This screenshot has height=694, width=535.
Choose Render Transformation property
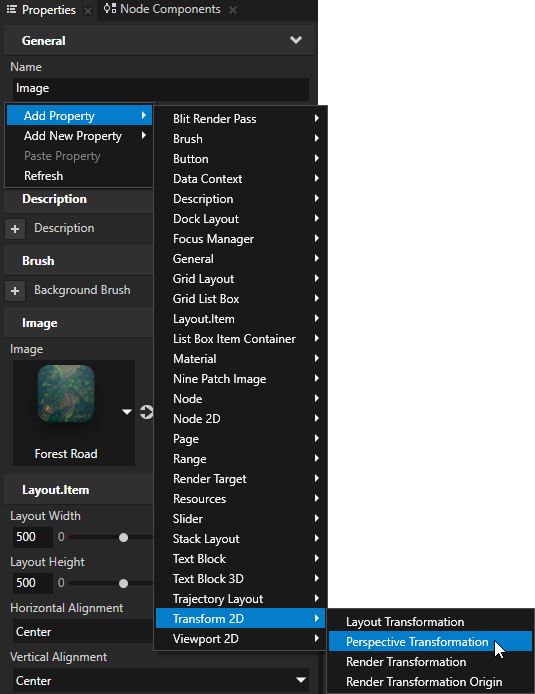[430, 662]
